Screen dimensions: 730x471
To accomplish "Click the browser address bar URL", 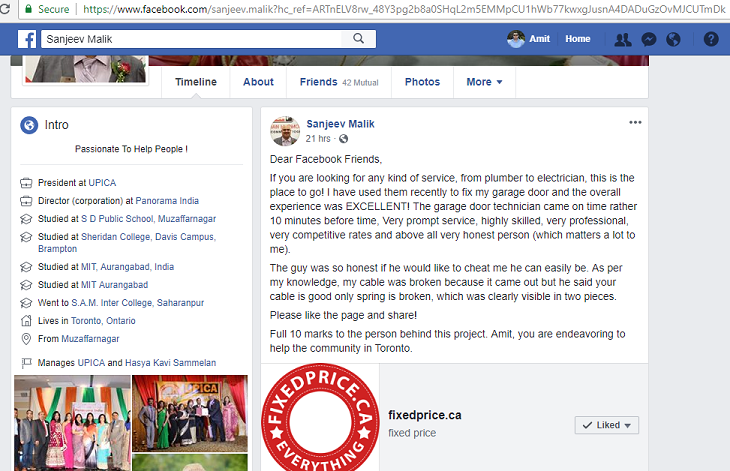I will pyautogui.click(x=400, y=9).
